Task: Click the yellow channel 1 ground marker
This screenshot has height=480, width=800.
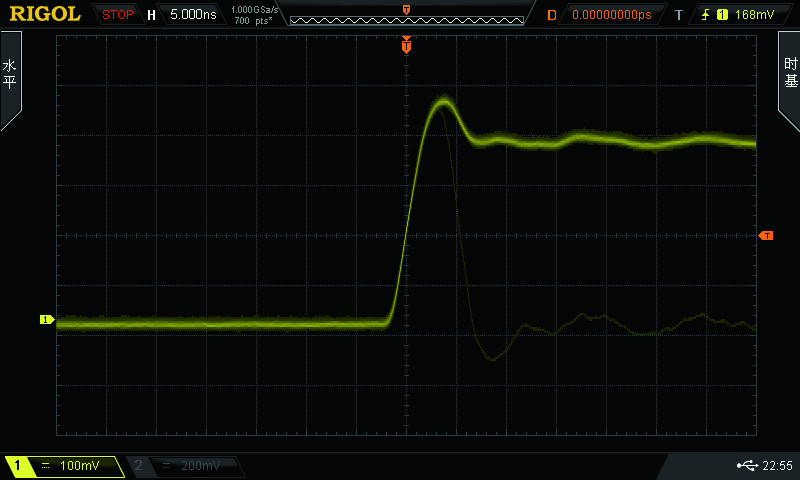Action: coord(47,320)
